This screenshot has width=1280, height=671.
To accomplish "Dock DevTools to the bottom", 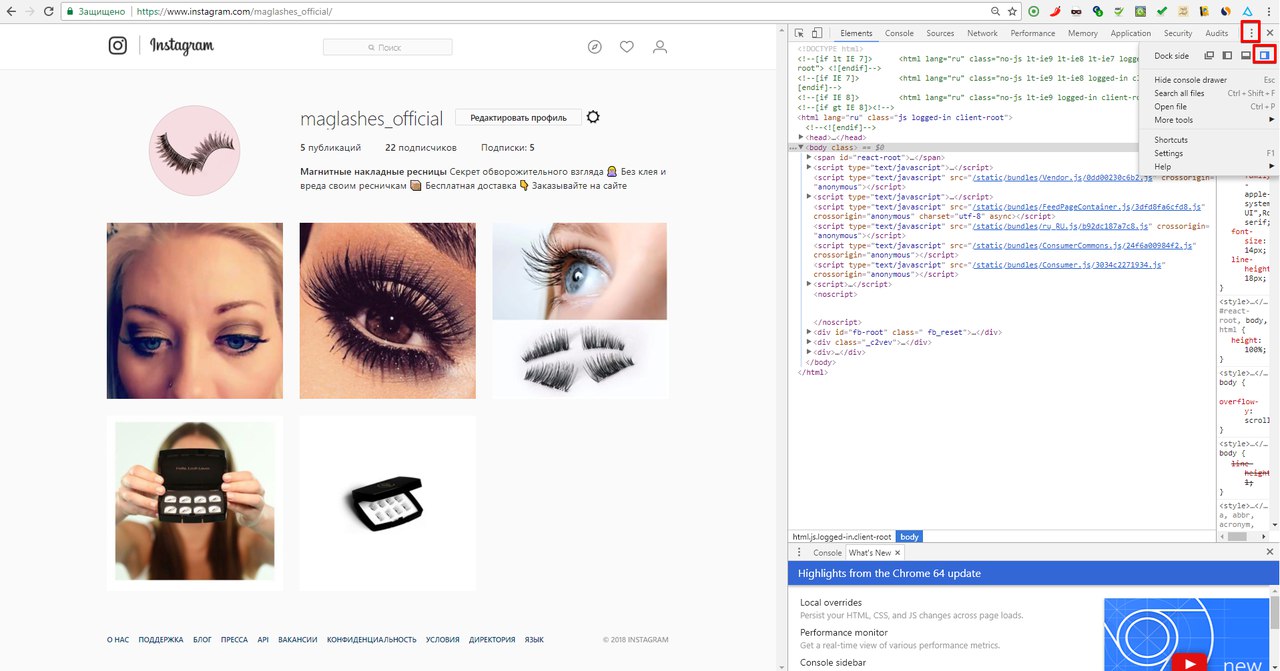I will pos(1246,56).
